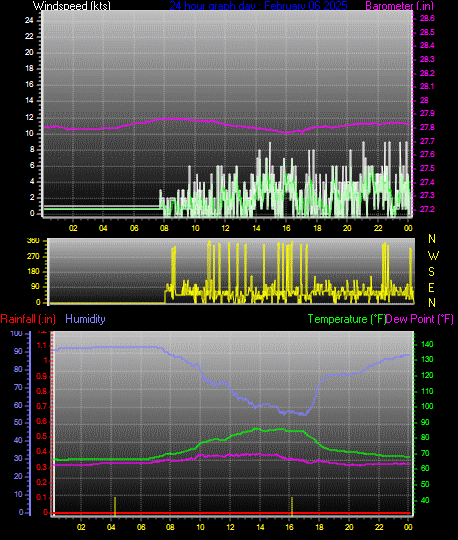Click the "18" windspeed scale value
The height and width of the screenshot is (540, 458).
point(29,69)
